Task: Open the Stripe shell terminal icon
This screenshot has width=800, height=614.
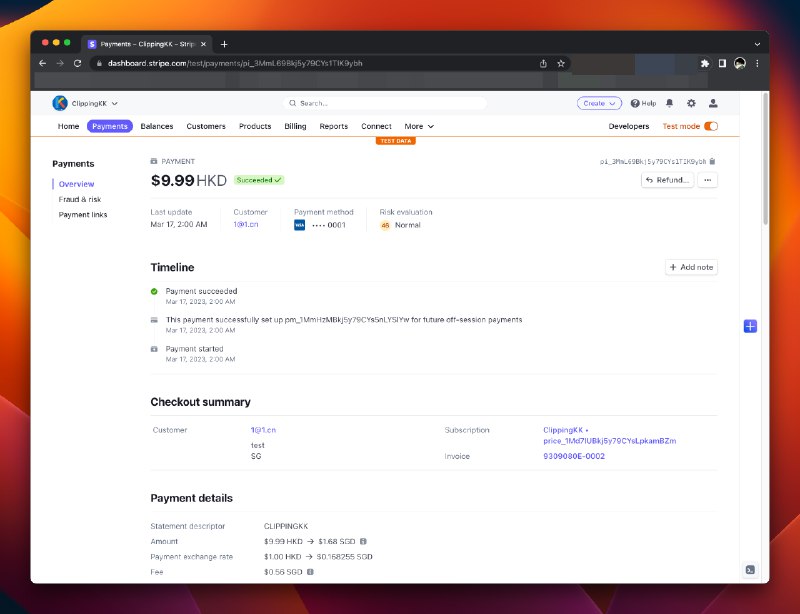Action: (x=750, y=570)
